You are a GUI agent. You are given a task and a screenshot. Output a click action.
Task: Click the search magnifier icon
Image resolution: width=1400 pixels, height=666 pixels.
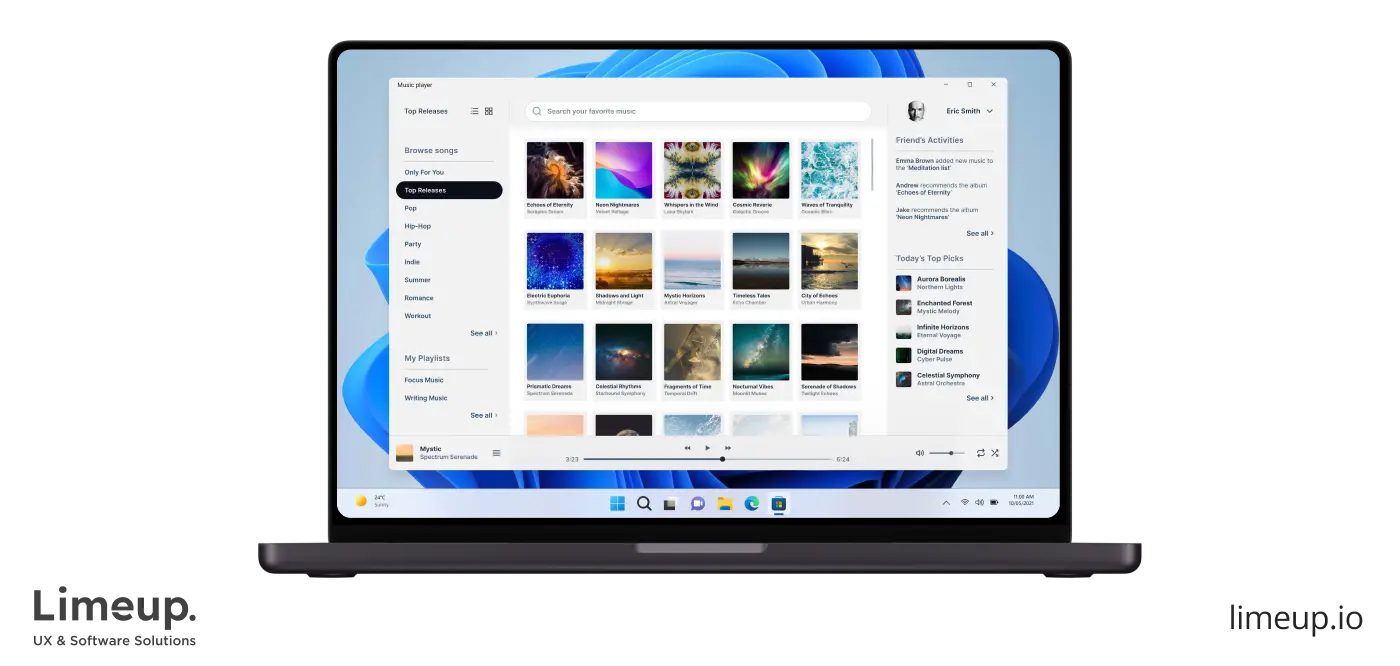[536, 111]
